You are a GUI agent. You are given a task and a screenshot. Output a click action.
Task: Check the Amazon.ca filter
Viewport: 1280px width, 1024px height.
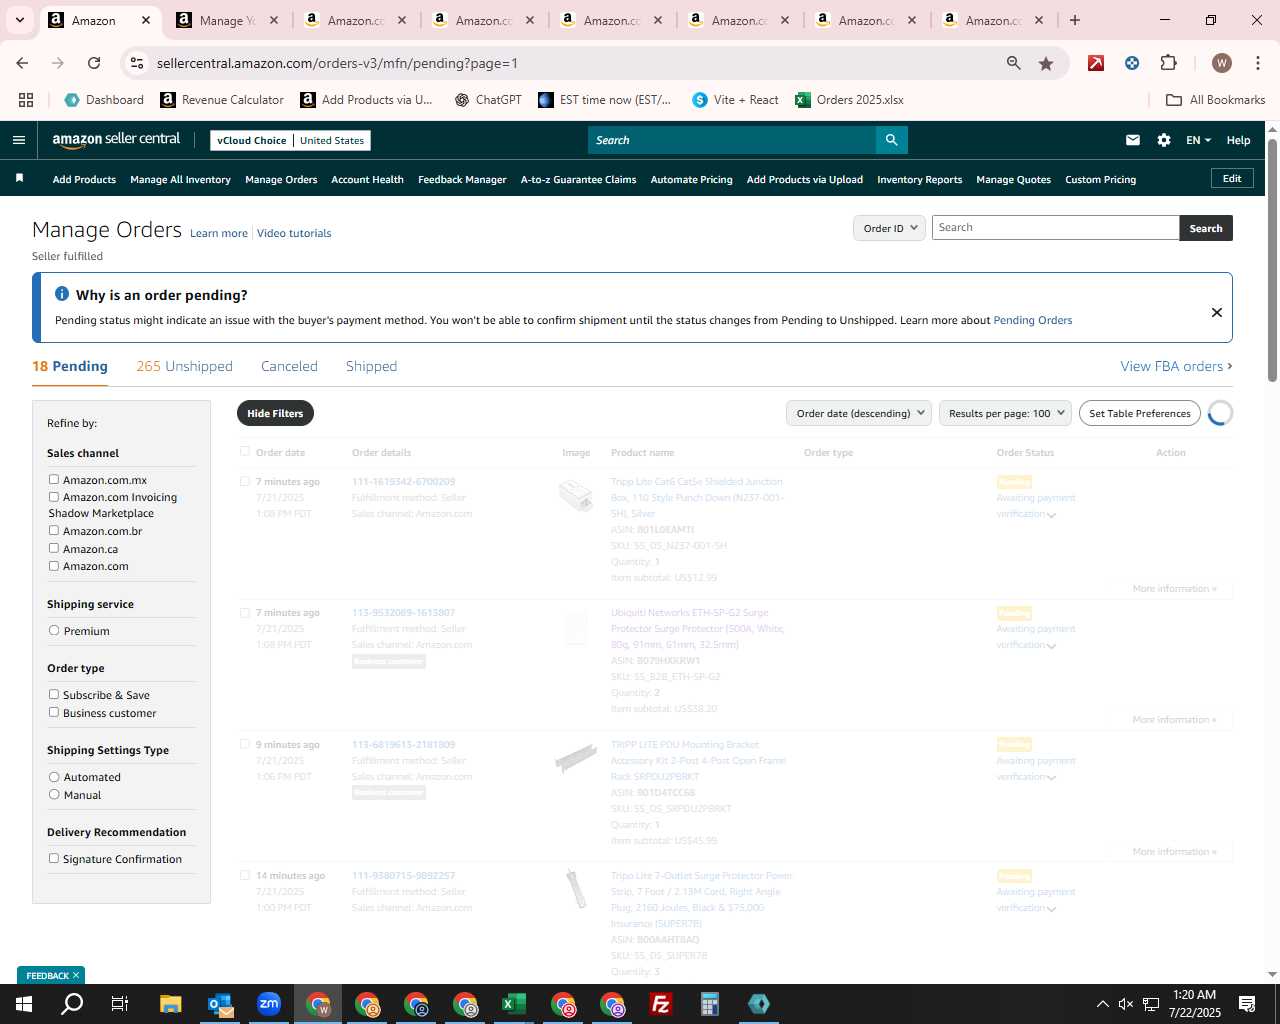click(x=54, y=549)
